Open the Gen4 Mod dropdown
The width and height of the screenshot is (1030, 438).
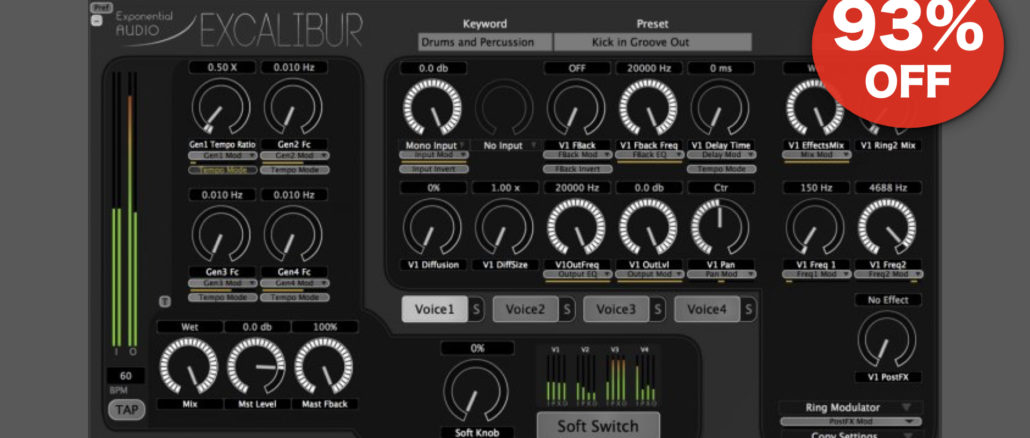[x=294, y=283]
